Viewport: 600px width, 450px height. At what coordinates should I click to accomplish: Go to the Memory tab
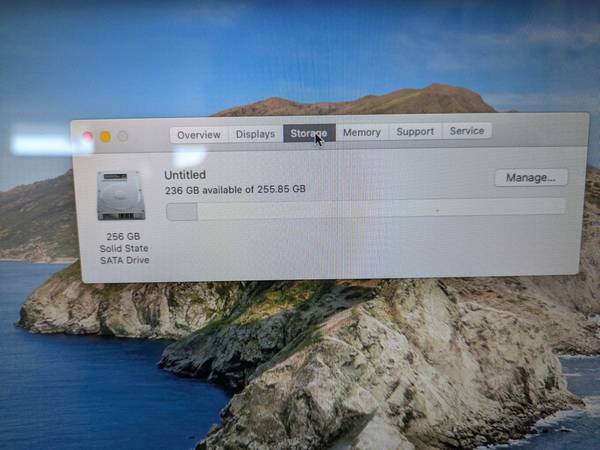pyautogui.click(x=361, y=132)
